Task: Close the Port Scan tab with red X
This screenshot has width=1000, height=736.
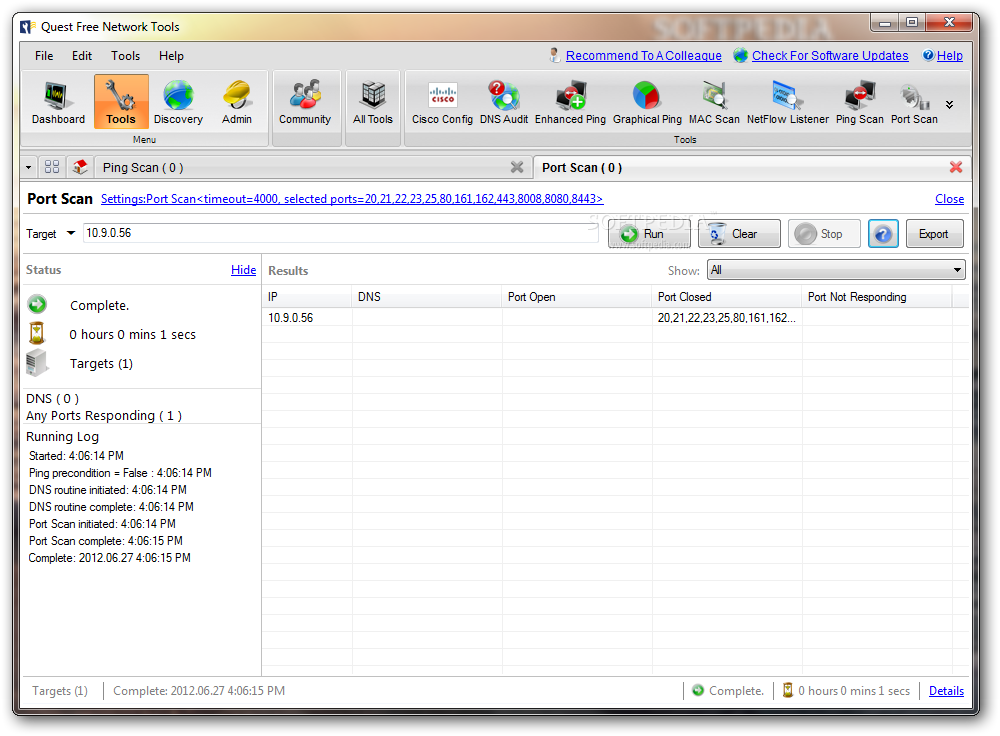Action: (955, 167)
